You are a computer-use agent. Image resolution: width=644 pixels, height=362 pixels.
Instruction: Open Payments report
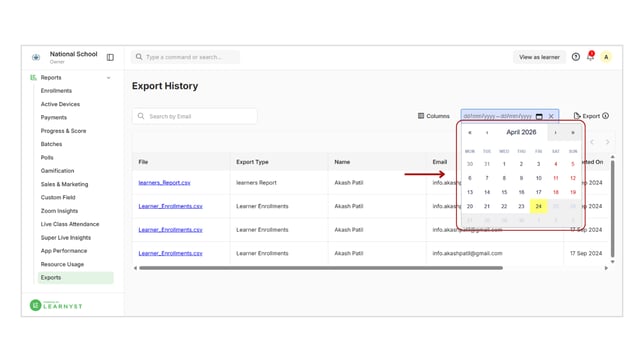tap(53, 118)
